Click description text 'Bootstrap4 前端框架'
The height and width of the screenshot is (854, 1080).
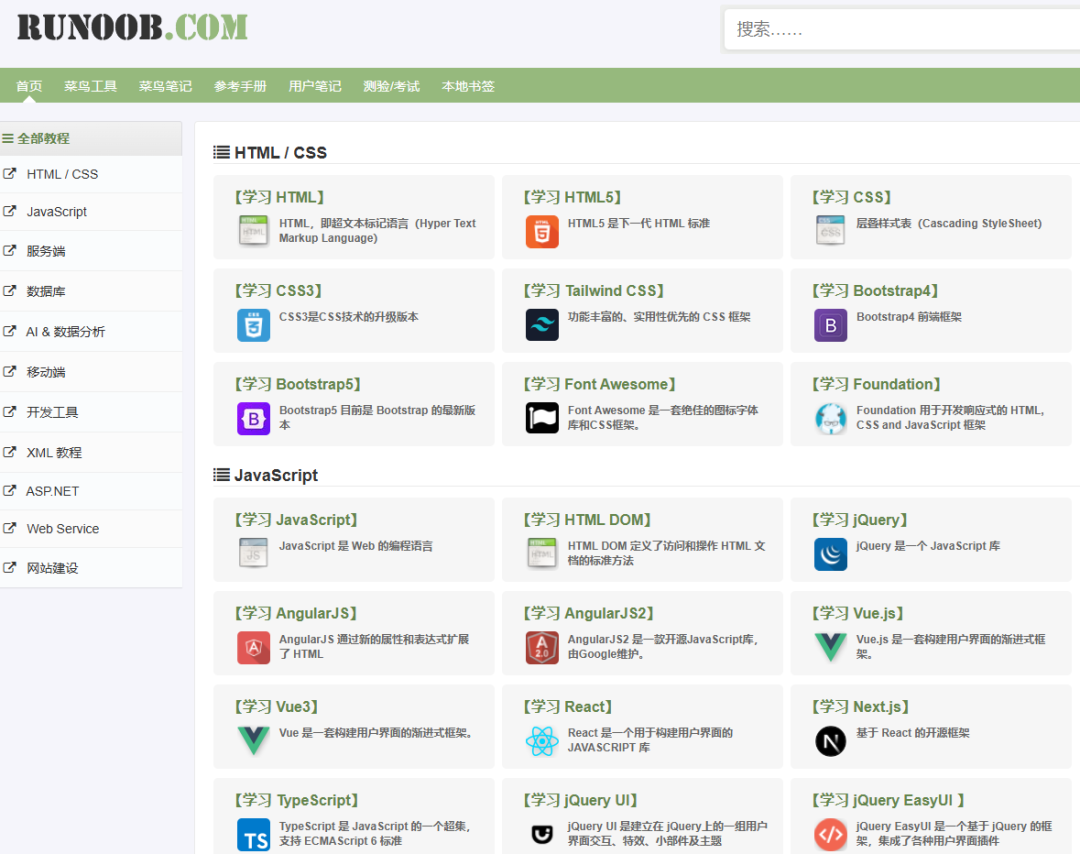pyautogui.click(x=908, y=317)
